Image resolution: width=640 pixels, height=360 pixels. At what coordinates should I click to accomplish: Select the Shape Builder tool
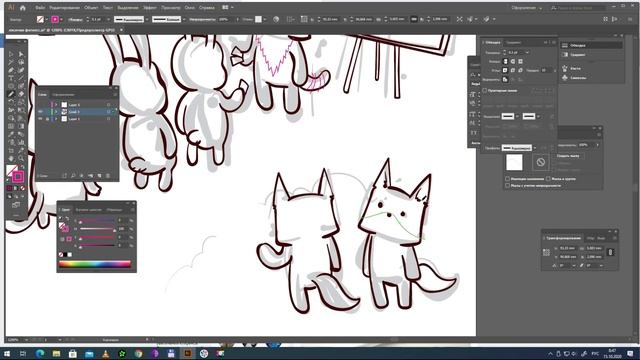coord(11,118)
